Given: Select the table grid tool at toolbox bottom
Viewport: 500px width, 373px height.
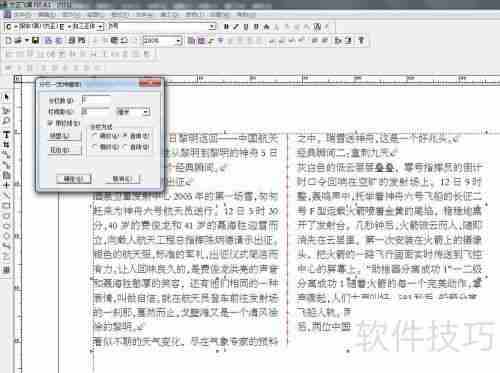Looking at the screenshot, I should click(6, 269).
